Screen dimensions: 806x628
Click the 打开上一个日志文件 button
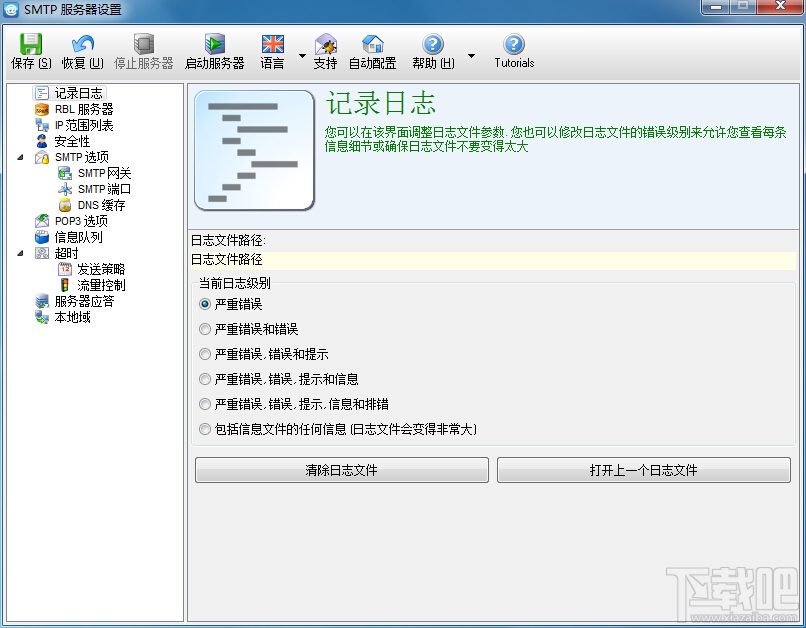pyautogui.click(x=644, y=470)
